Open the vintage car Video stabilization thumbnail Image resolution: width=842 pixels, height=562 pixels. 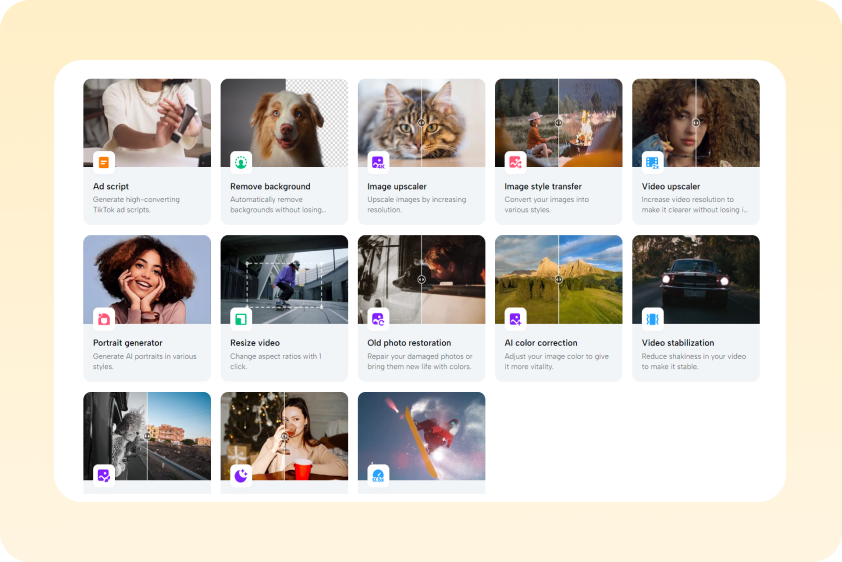[696, 280]
